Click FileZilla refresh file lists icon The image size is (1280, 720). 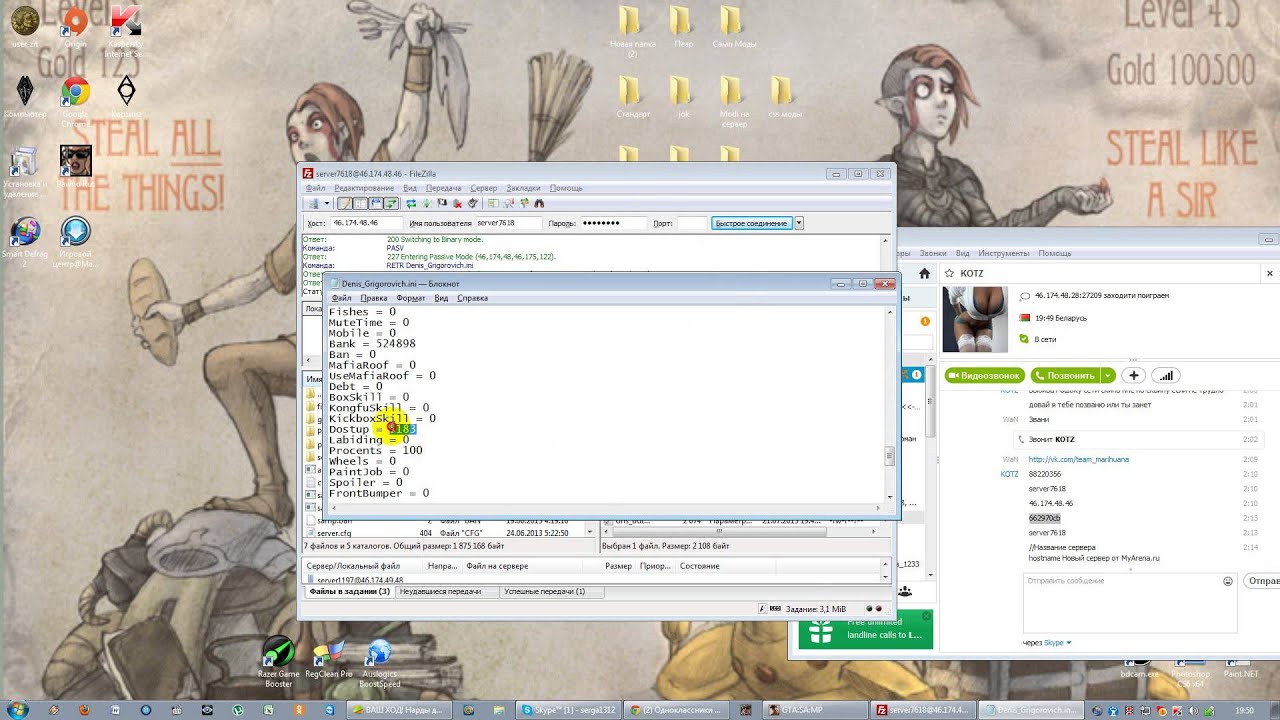(411, 204)
